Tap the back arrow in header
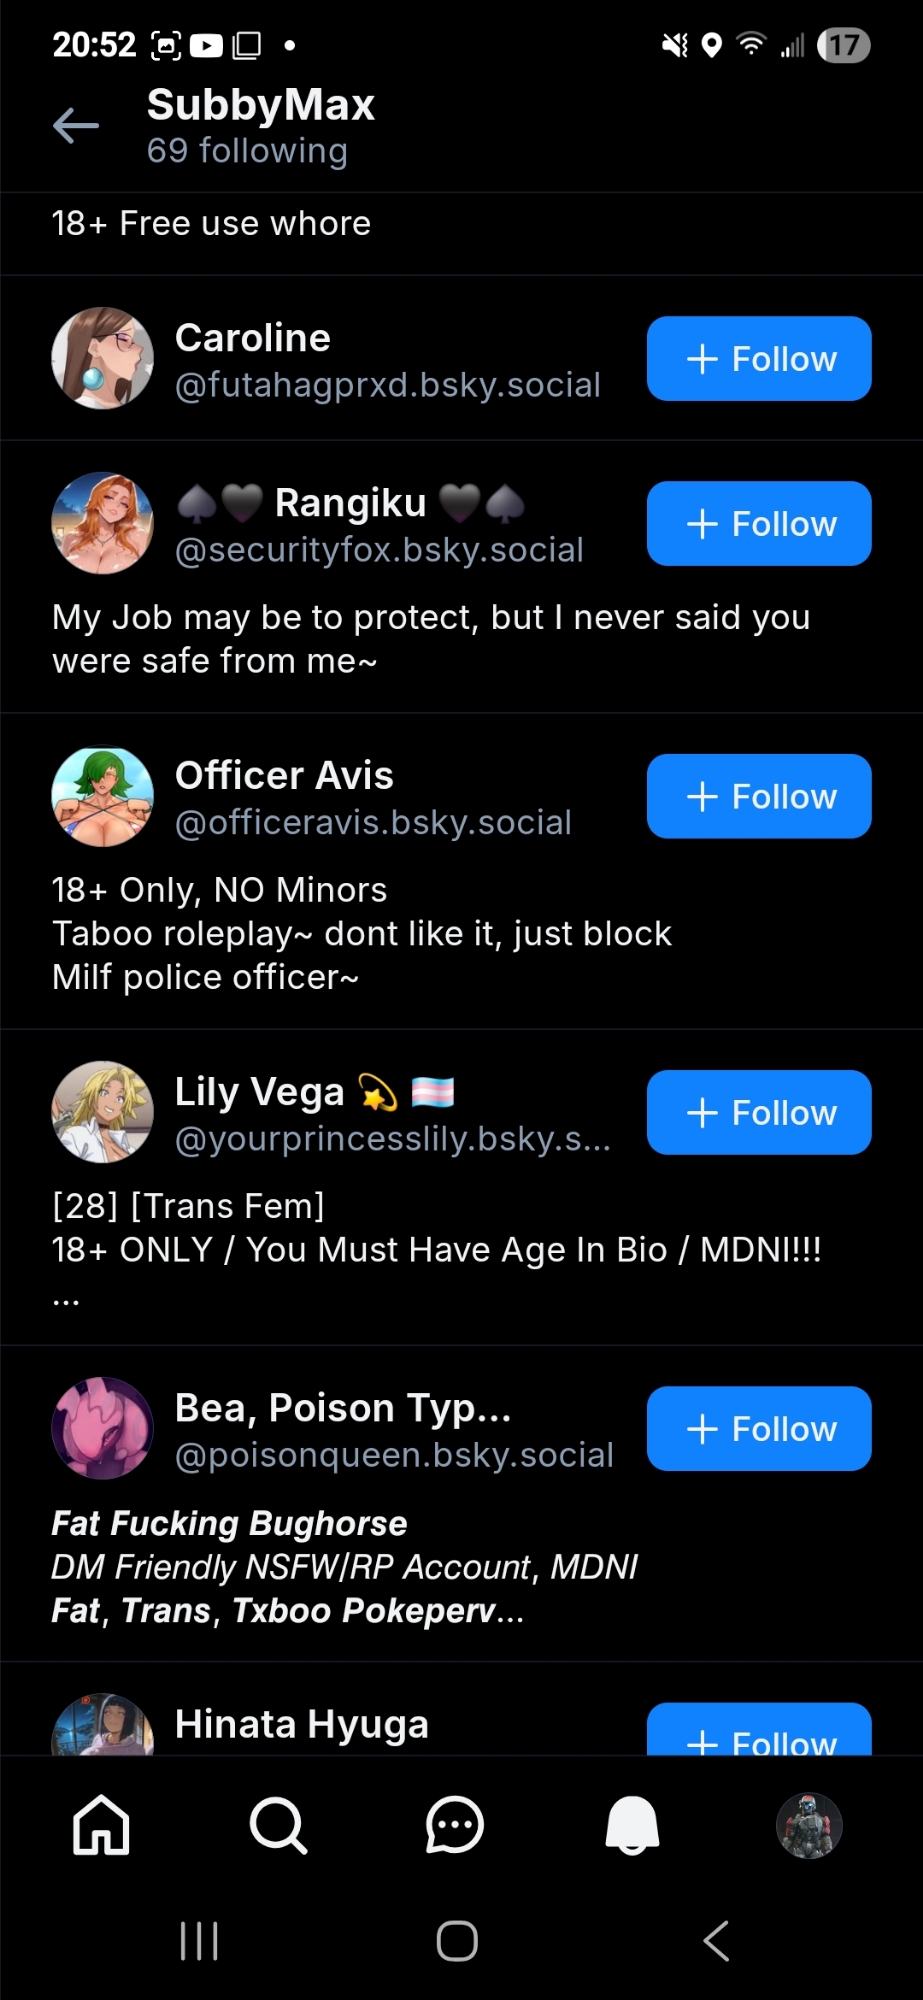 [x=76, y=126]
